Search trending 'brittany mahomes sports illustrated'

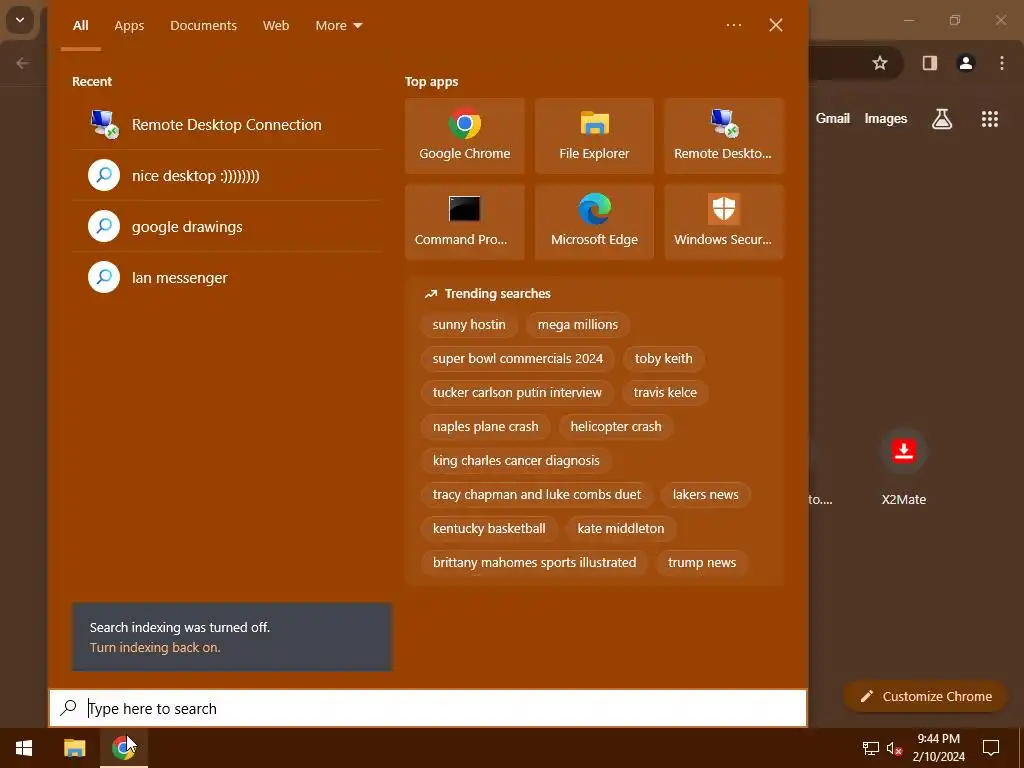click(x=534, y=562)
